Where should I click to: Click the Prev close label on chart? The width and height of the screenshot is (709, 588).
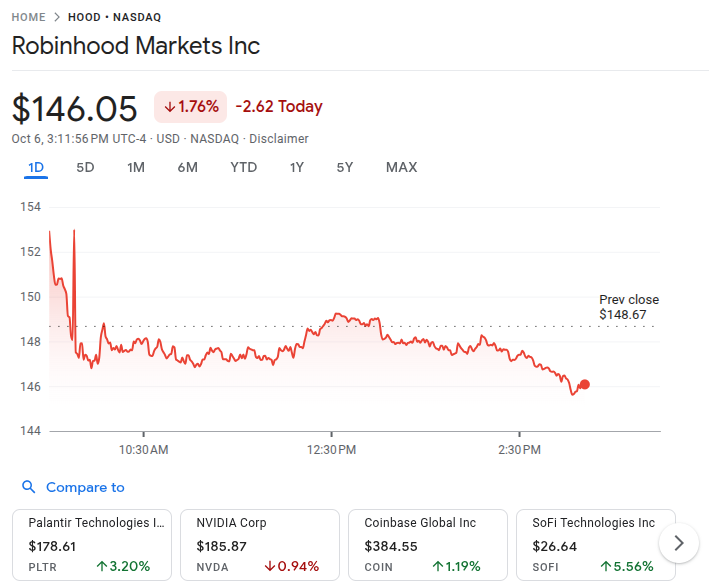point(628,300)
